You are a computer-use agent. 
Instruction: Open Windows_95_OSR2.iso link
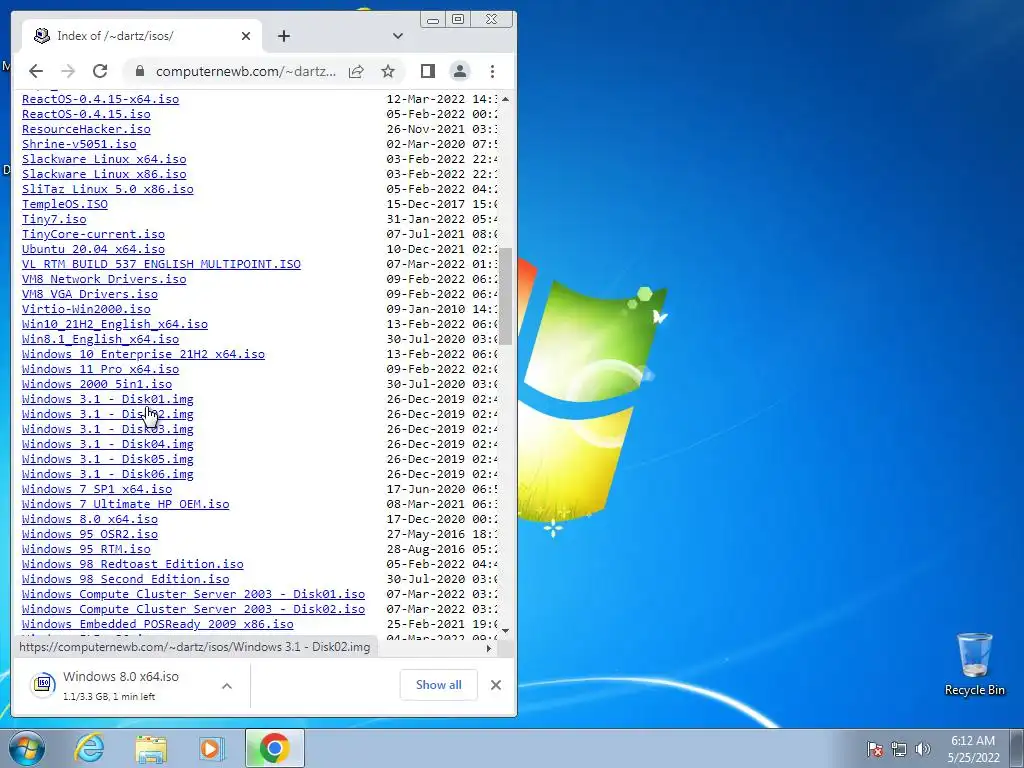click(x=89, y=535)
